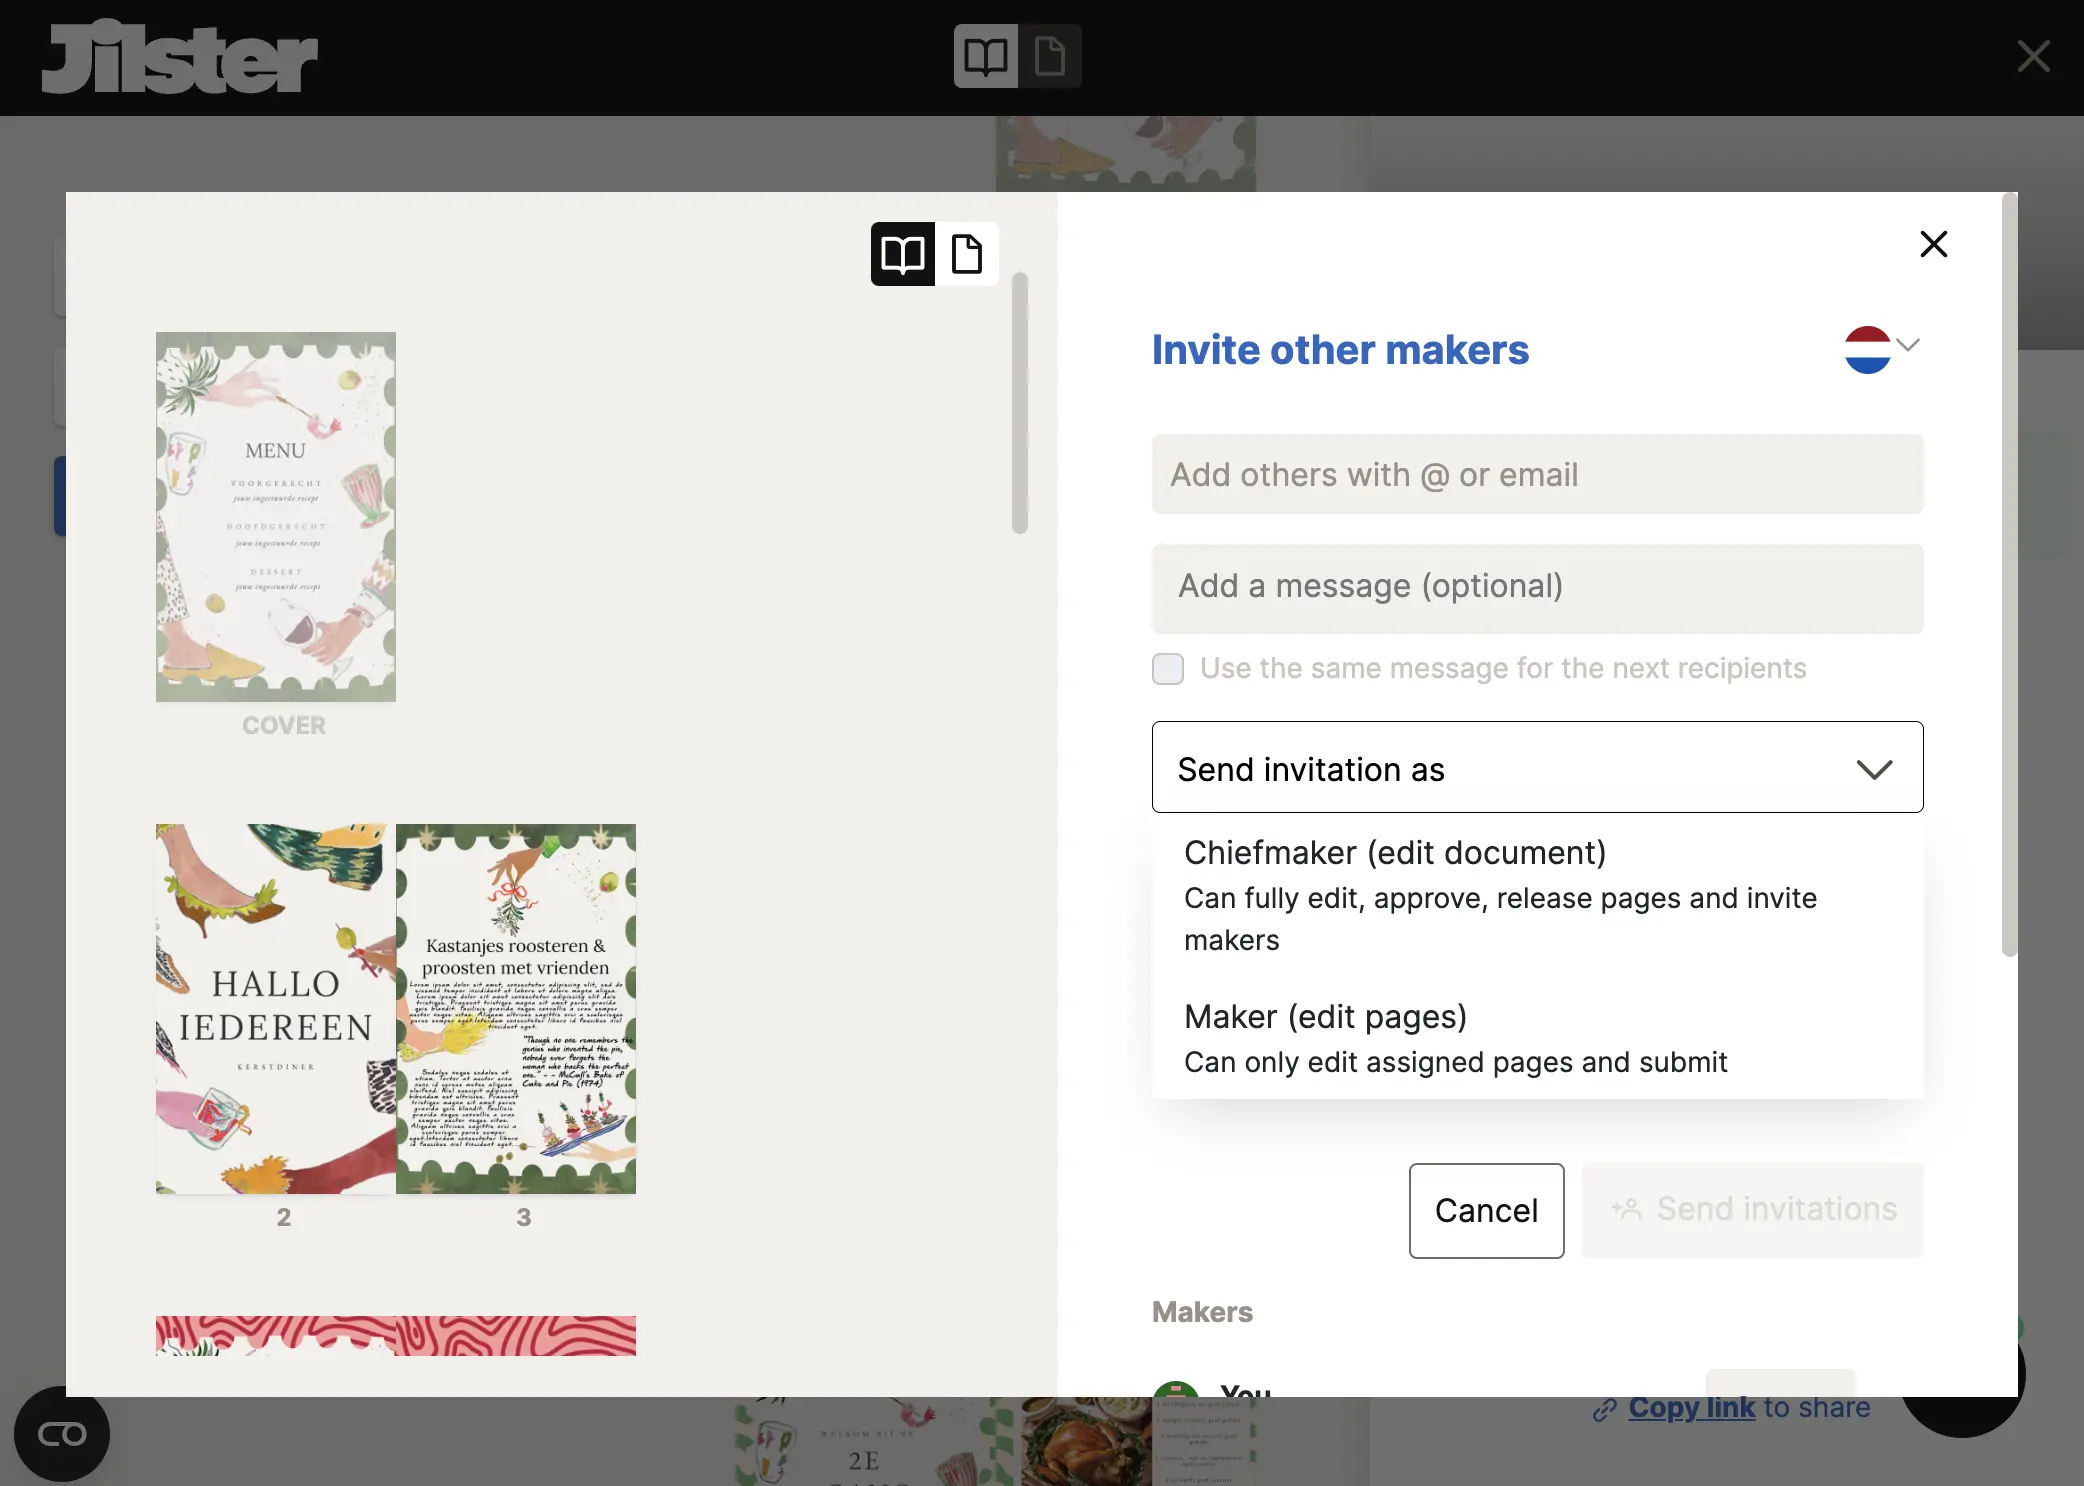Click the 'Add others with @ or email' input field
This screenshot has width=2084, height=1486.
coord(1537,473)
